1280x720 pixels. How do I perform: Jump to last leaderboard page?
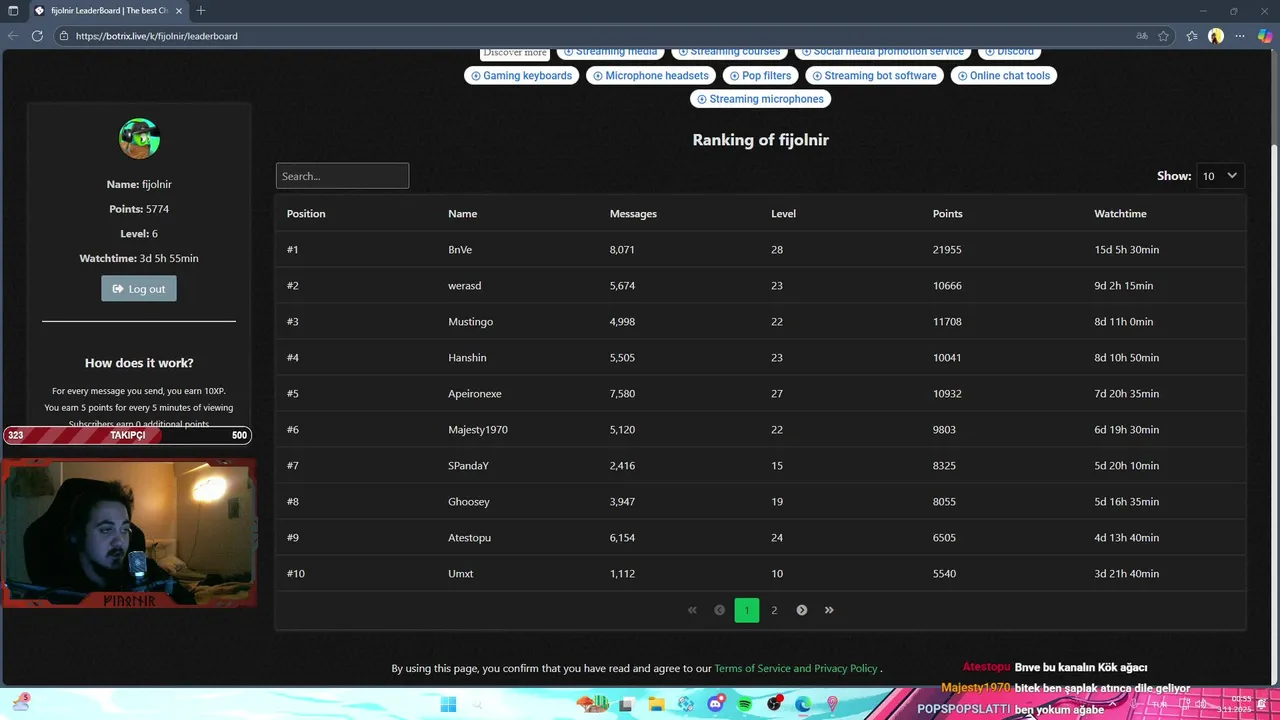(829, 610)
